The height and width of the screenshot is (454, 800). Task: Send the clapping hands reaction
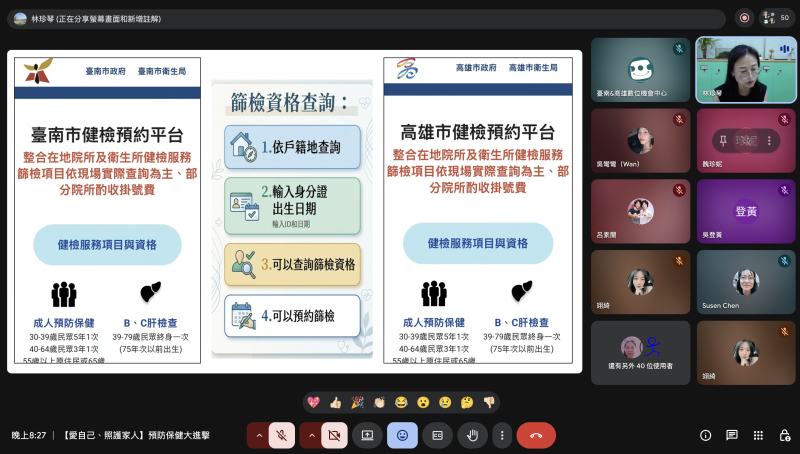click(x=379, y=402)
